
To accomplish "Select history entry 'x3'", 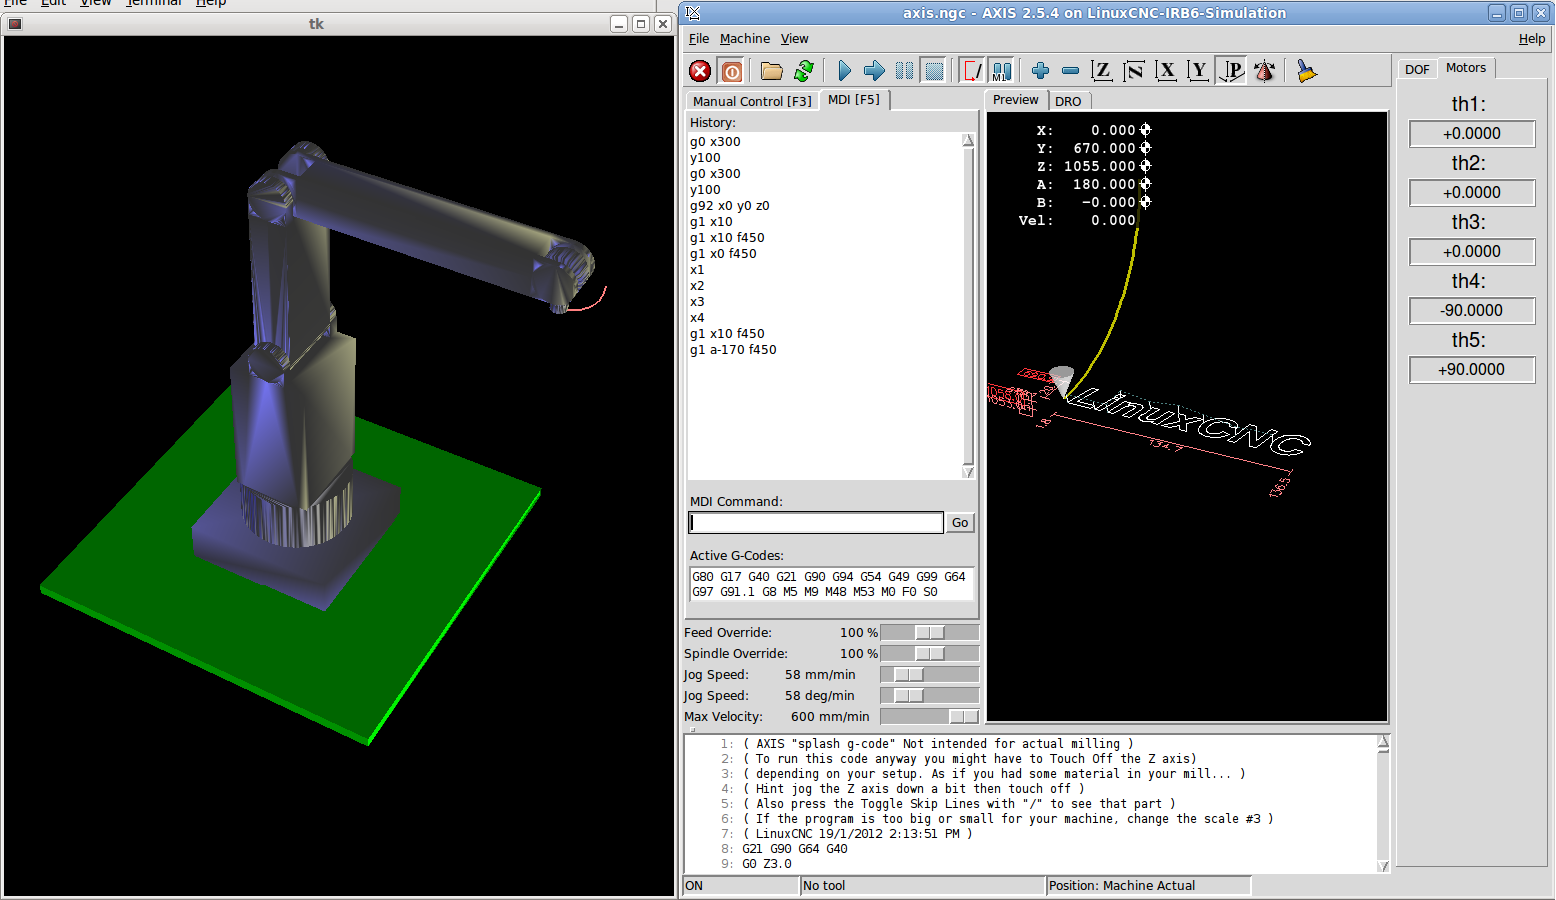I will coord(697,302).
